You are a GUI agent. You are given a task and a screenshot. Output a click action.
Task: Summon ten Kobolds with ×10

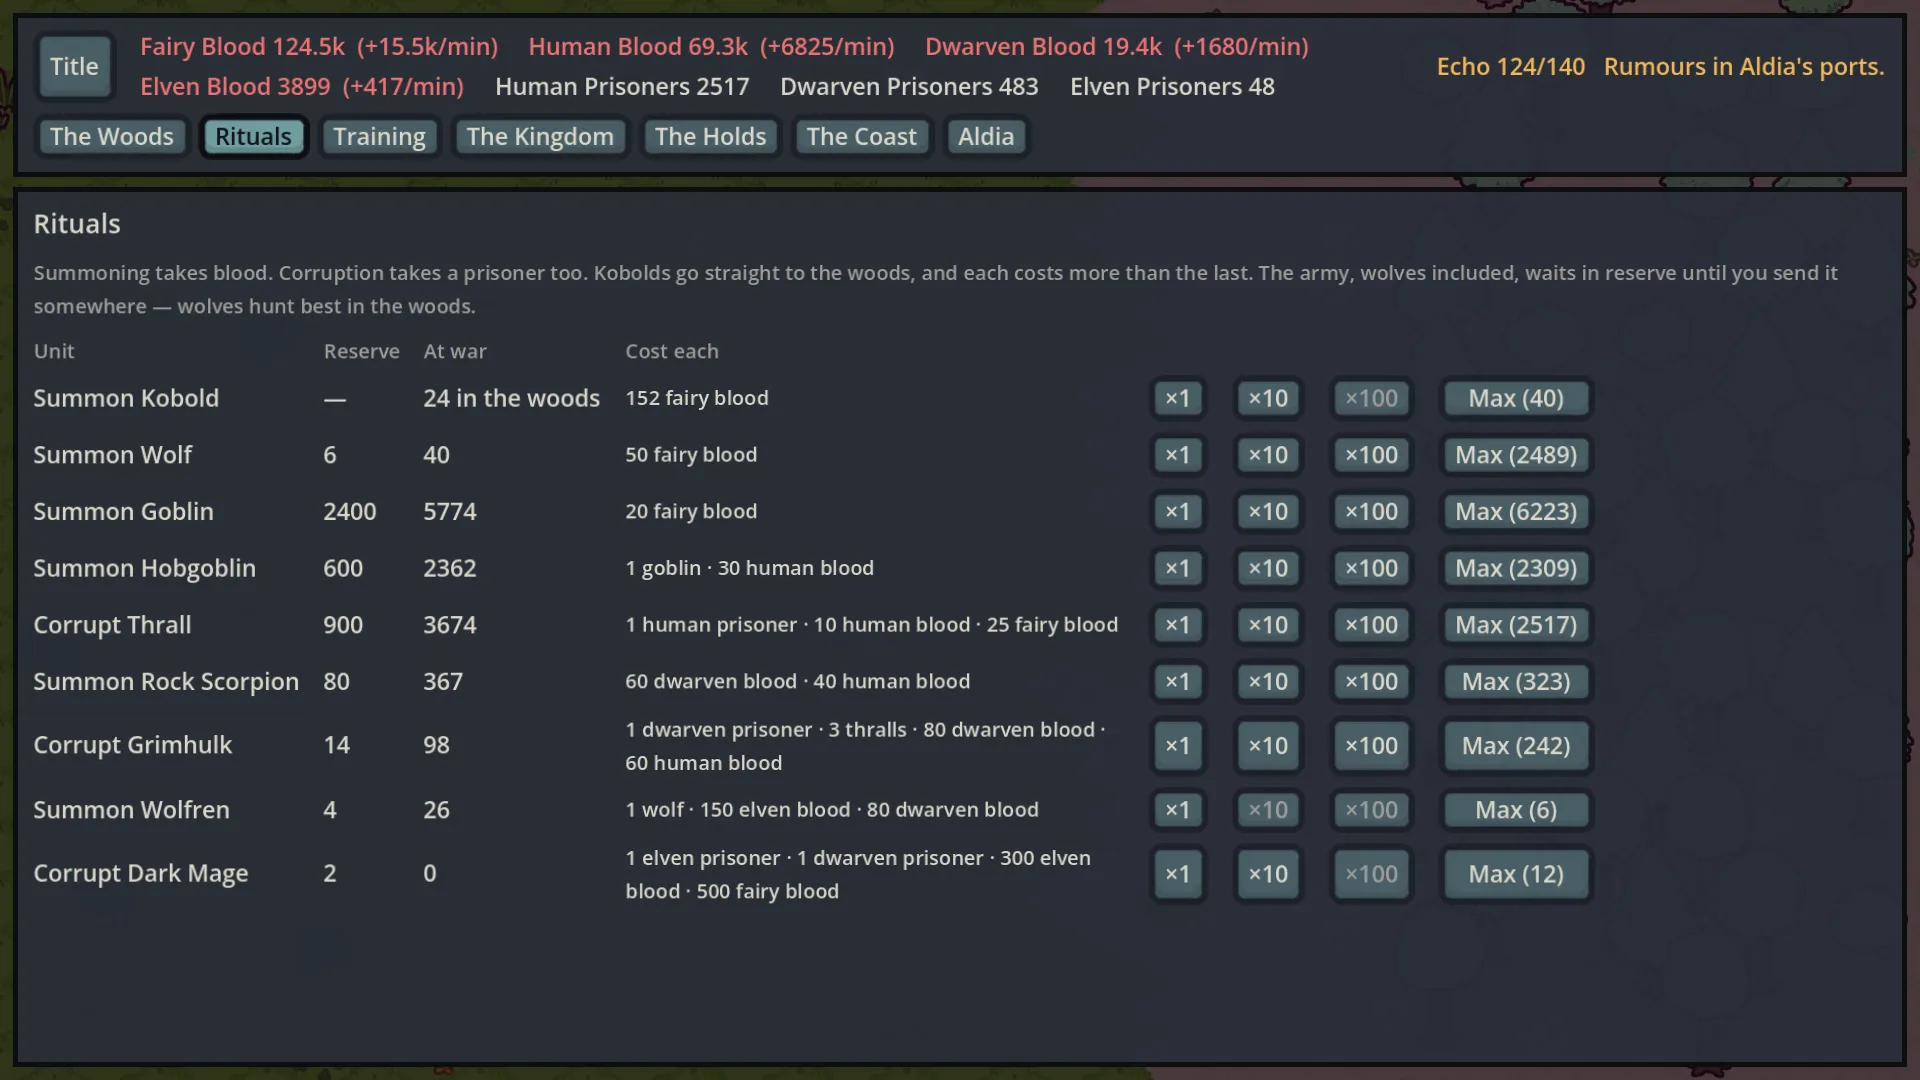[x=1268, y=399]
